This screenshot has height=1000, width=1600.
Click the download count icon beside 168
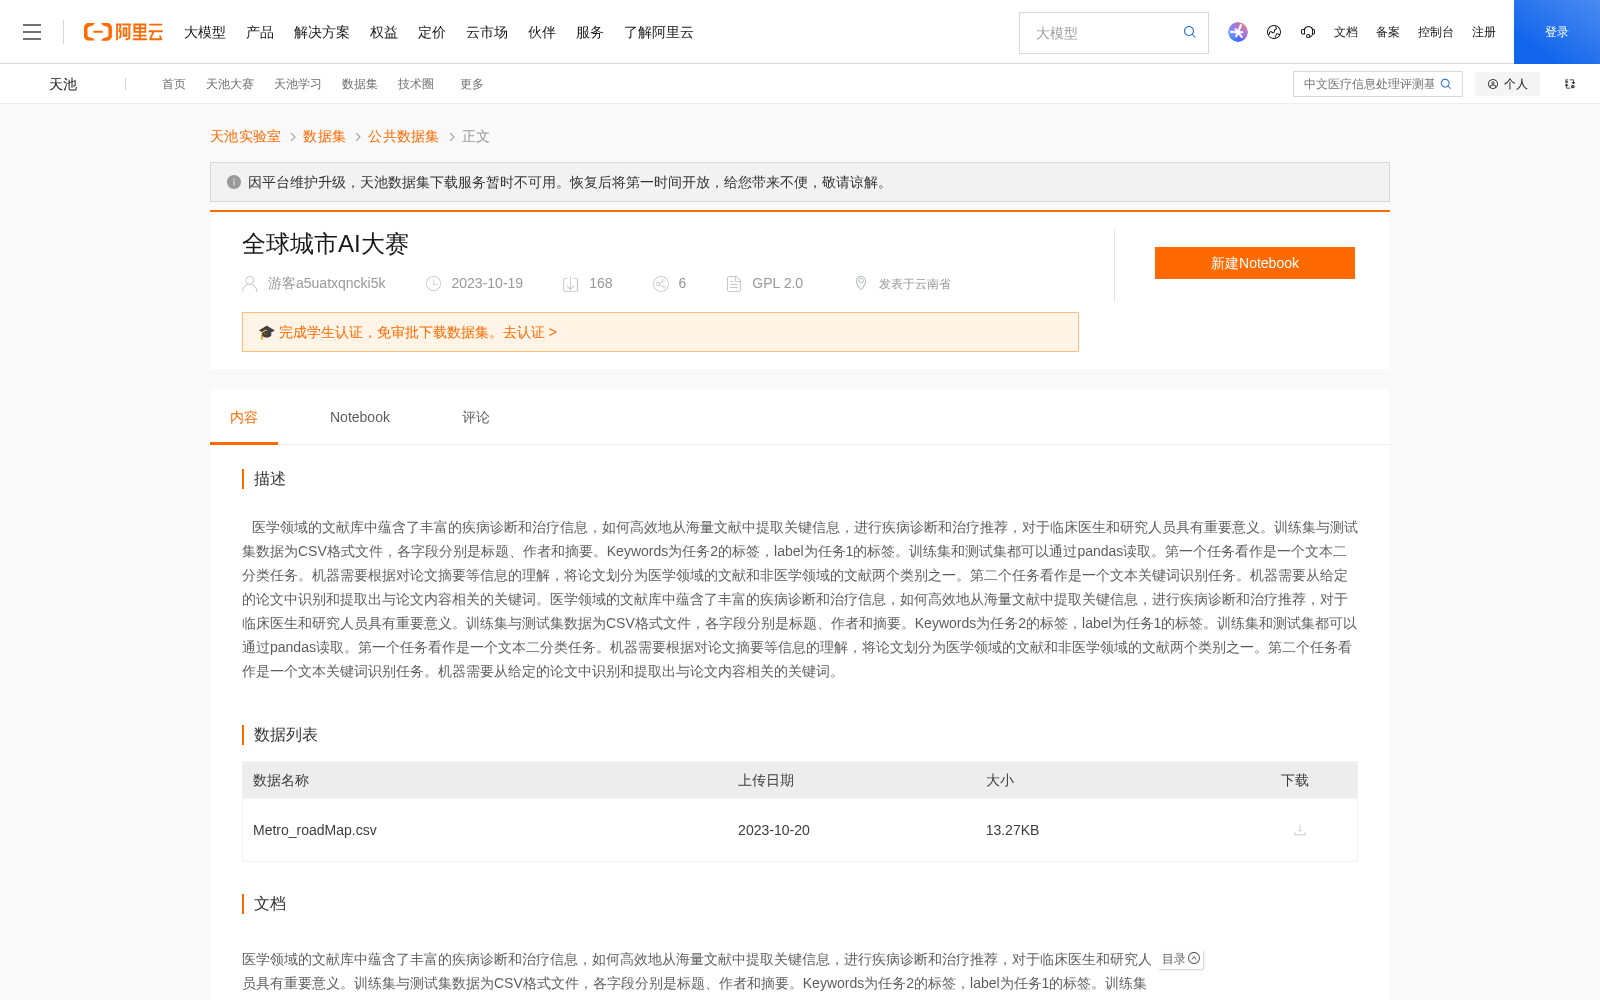click(571, 284)
